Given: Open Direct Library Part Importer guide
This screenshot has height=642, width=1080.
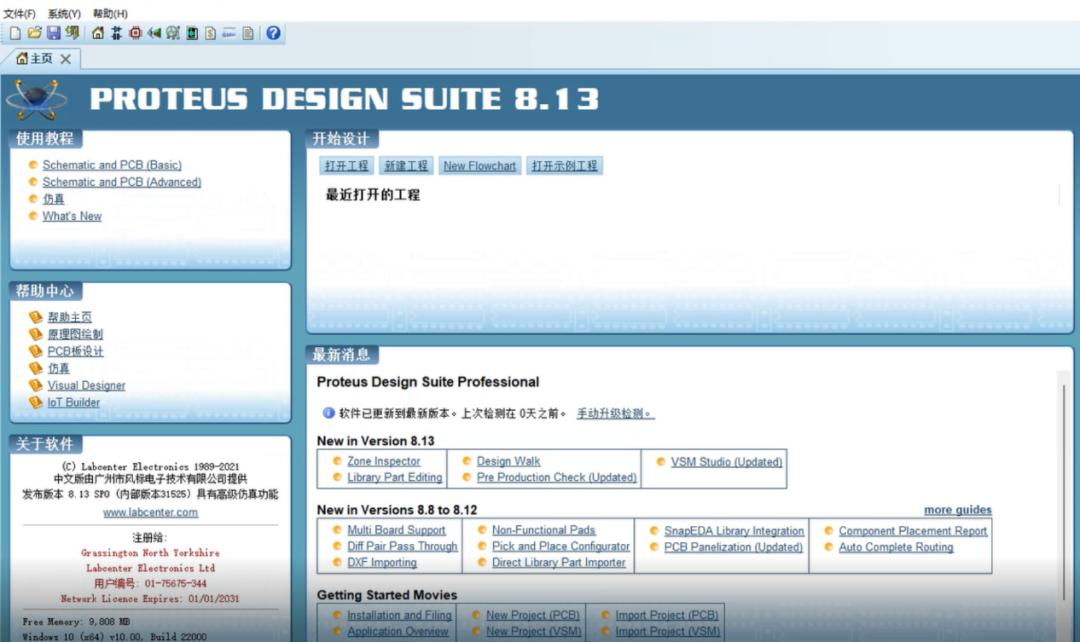Looking at the screenshot, I should [559, 563].
